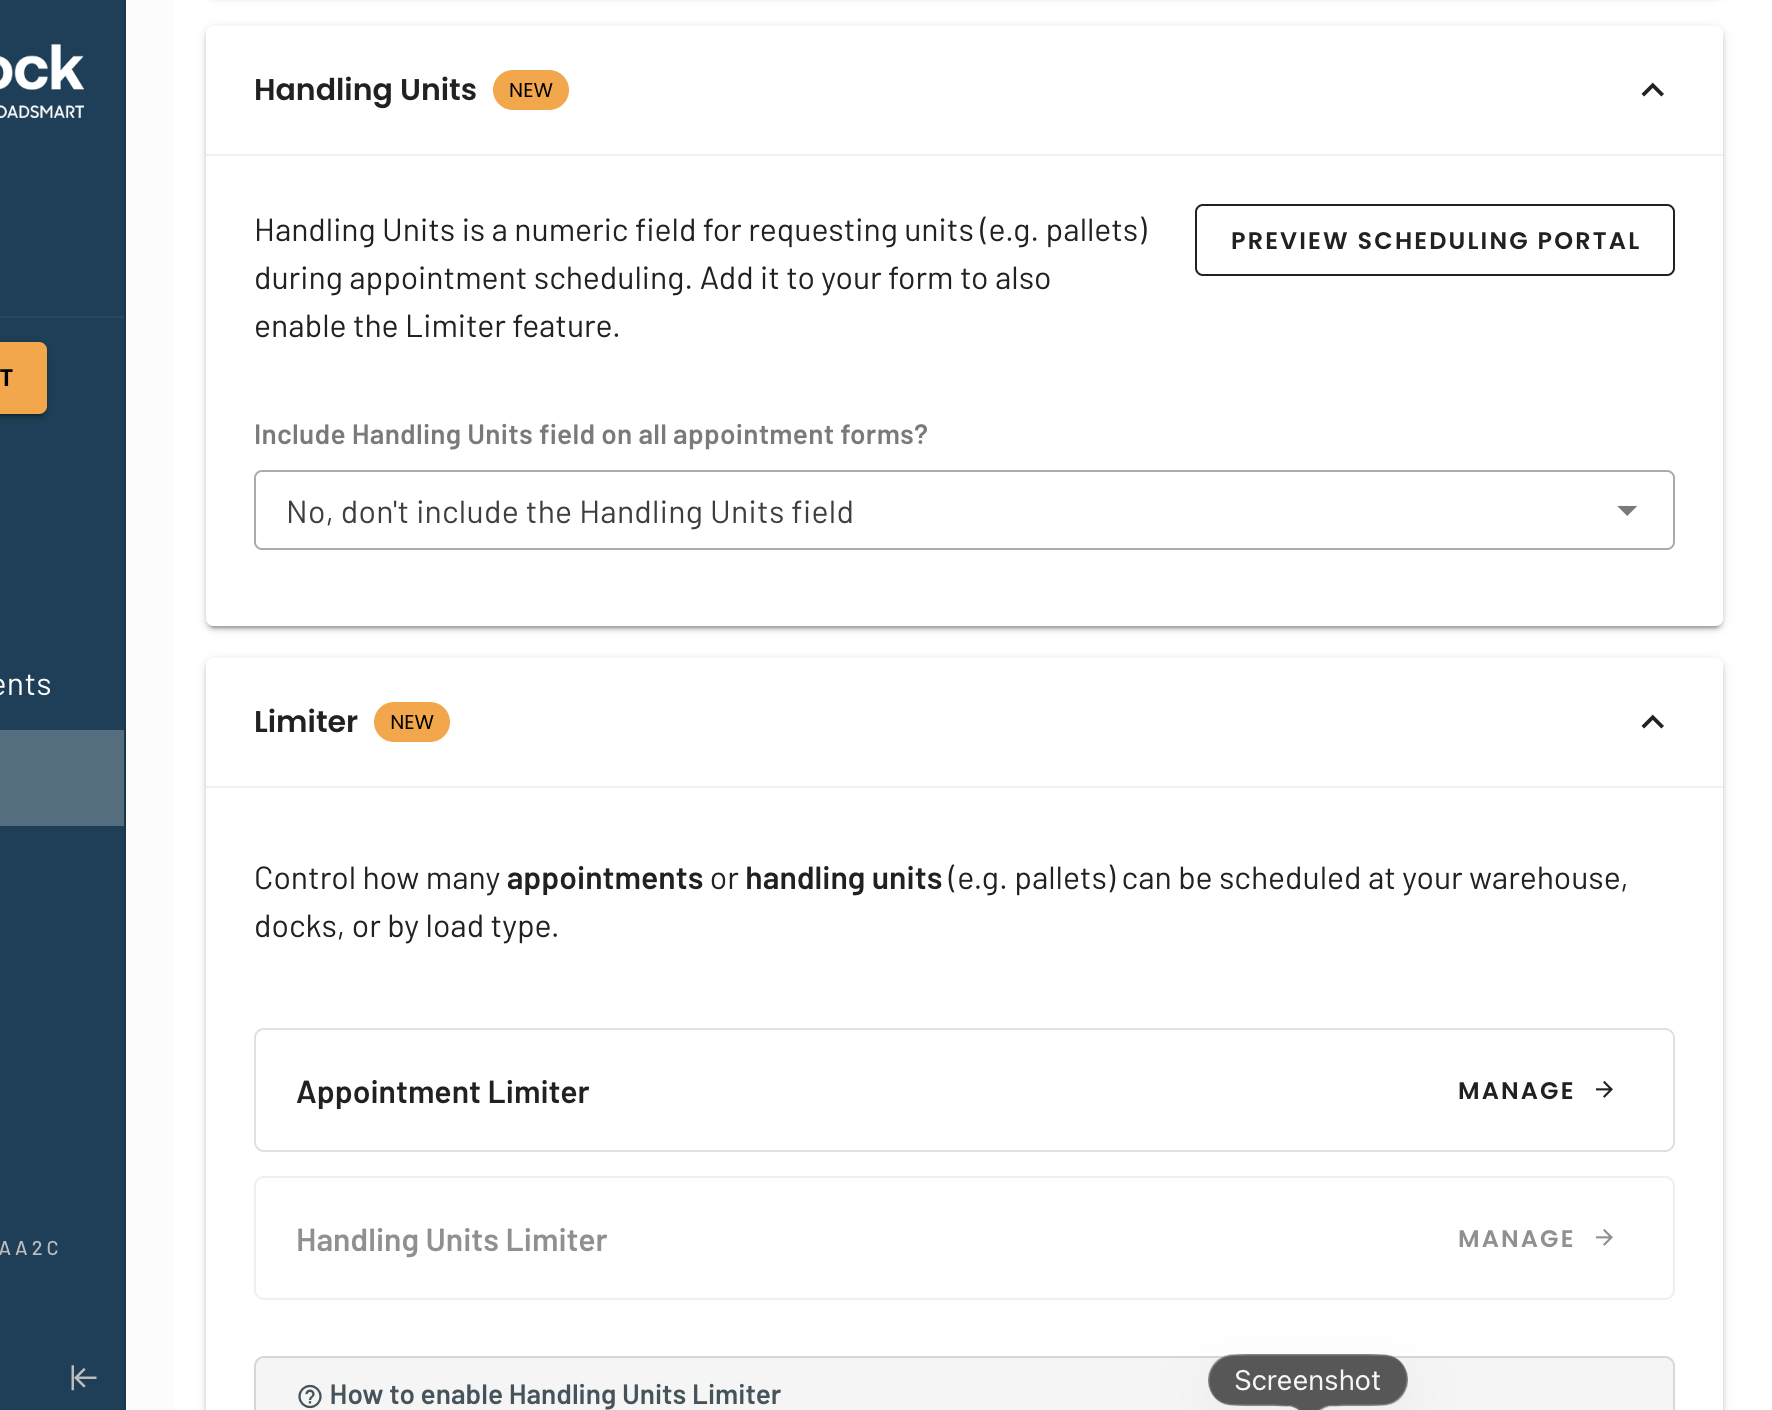Select the highlighted sidebar menu item
Screen dimensions: 1772x1410
[62, 778]
